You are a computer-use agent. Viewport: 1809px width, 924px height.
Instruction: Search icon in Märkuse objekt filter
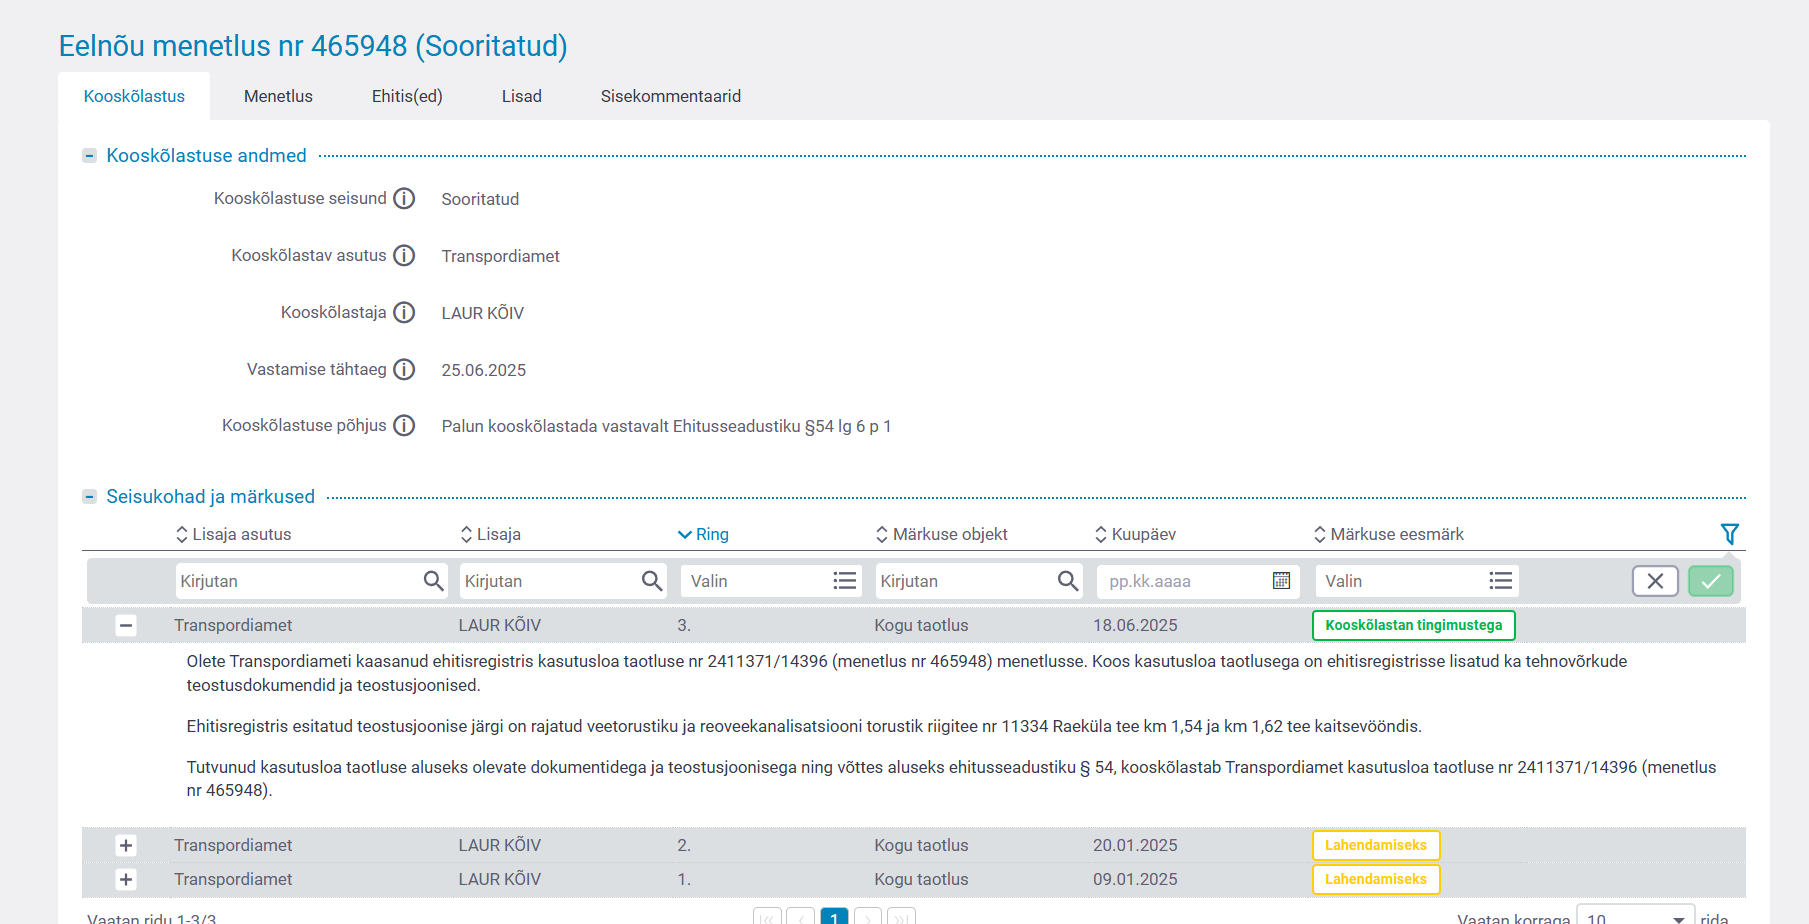1068,581
